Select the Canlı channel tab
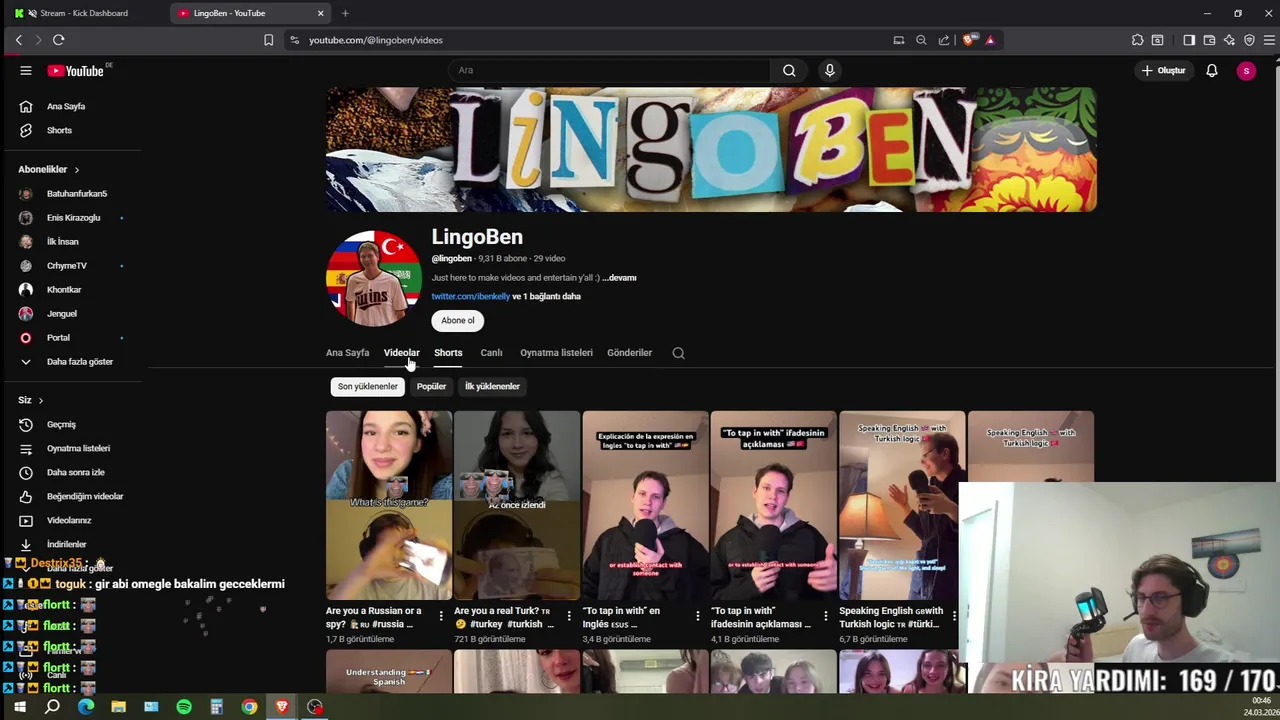This screenshot has height=720, width=1280. coord(491,352)
